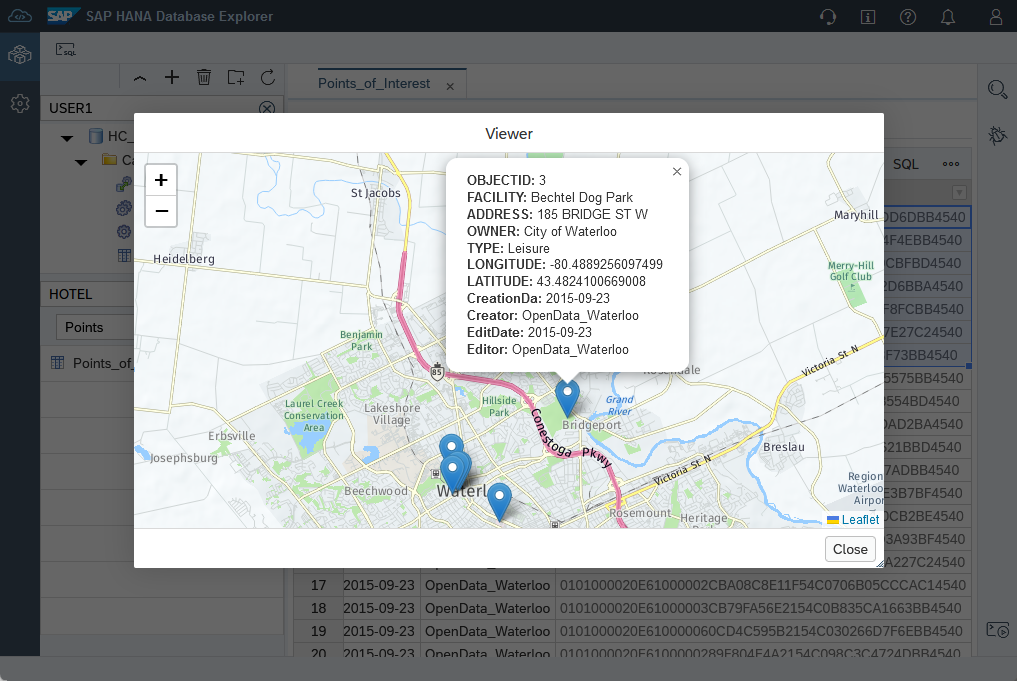Open the SQL console icon
1017x681 pixels.
pos(66,49)
